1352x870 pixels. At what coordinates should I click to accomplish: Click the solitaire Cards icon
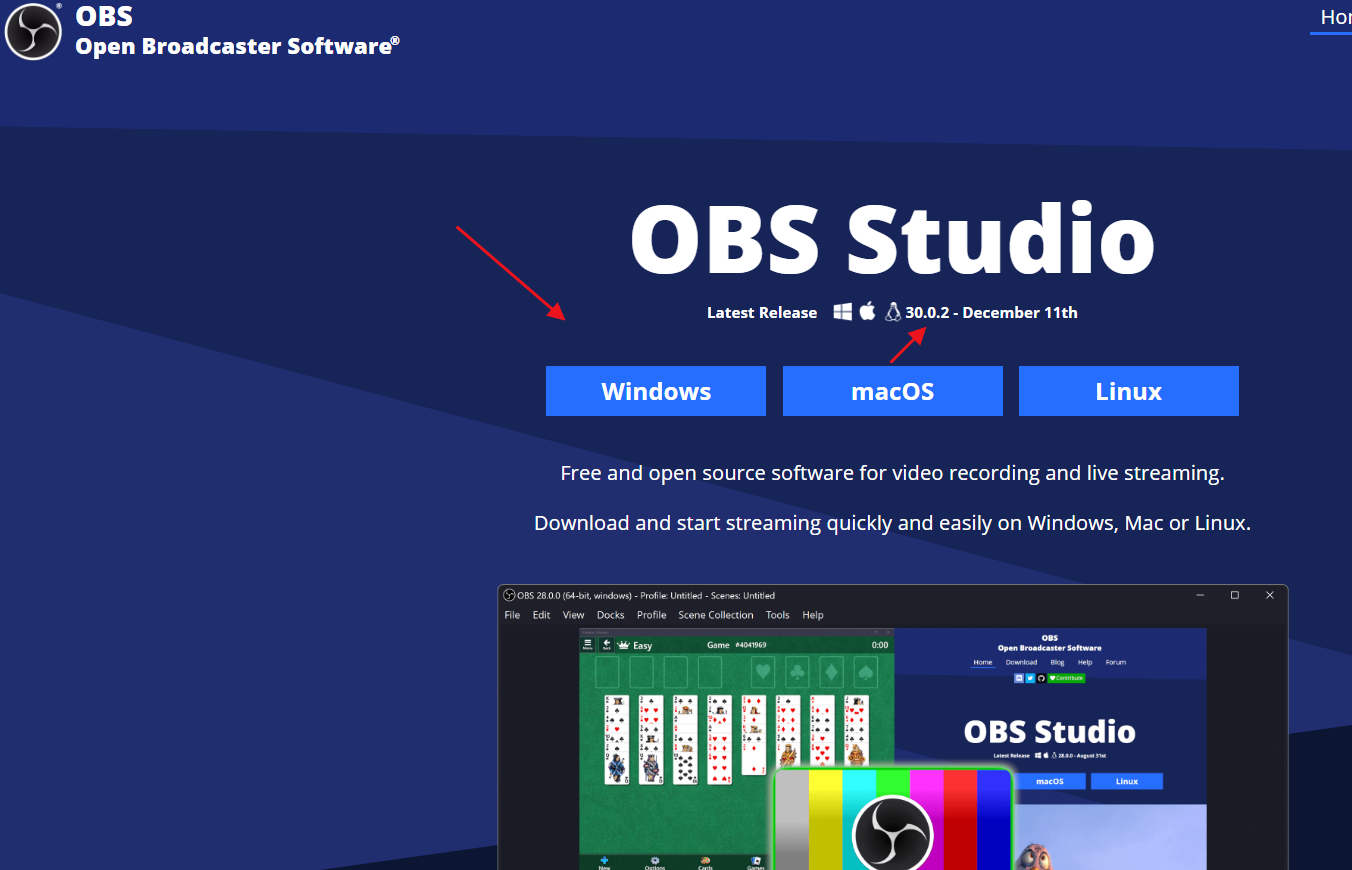click(x=705, y=862)
